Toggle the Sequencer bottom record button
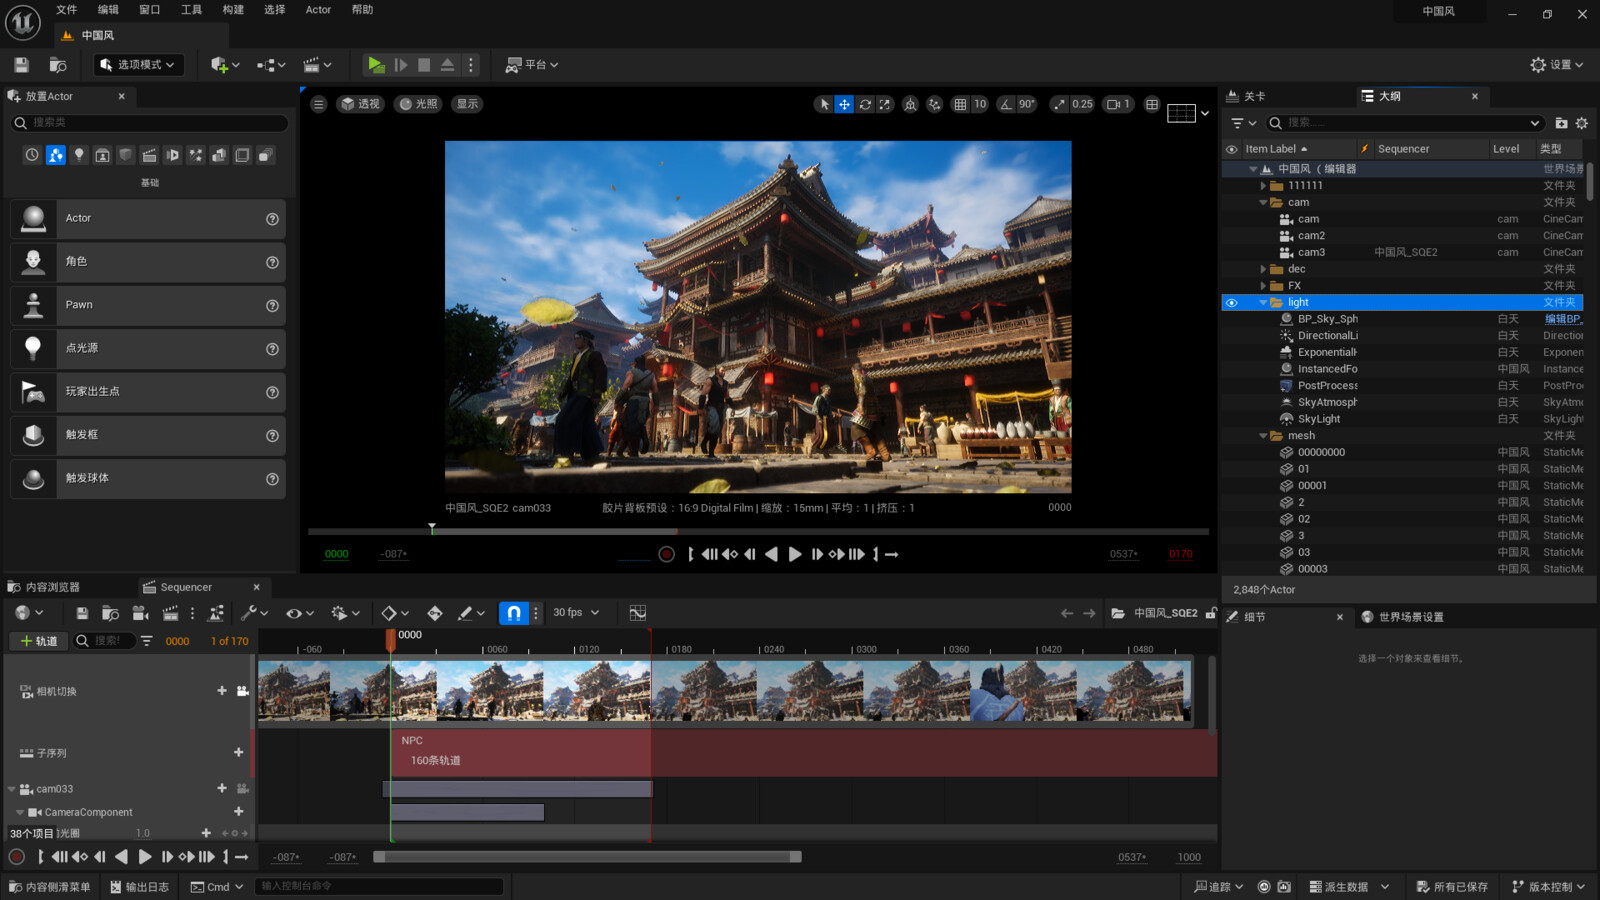Screen dimensions: 1600x900 (x=16, y=857)
